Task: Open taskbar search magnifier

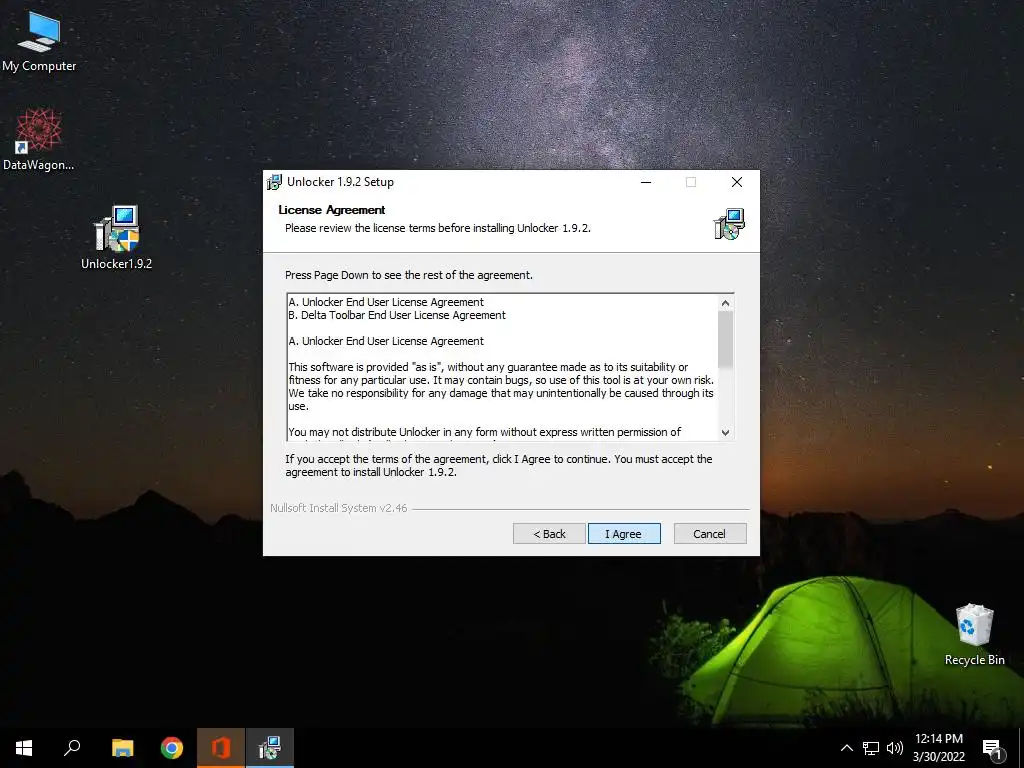Action: (x=72, y=748)
